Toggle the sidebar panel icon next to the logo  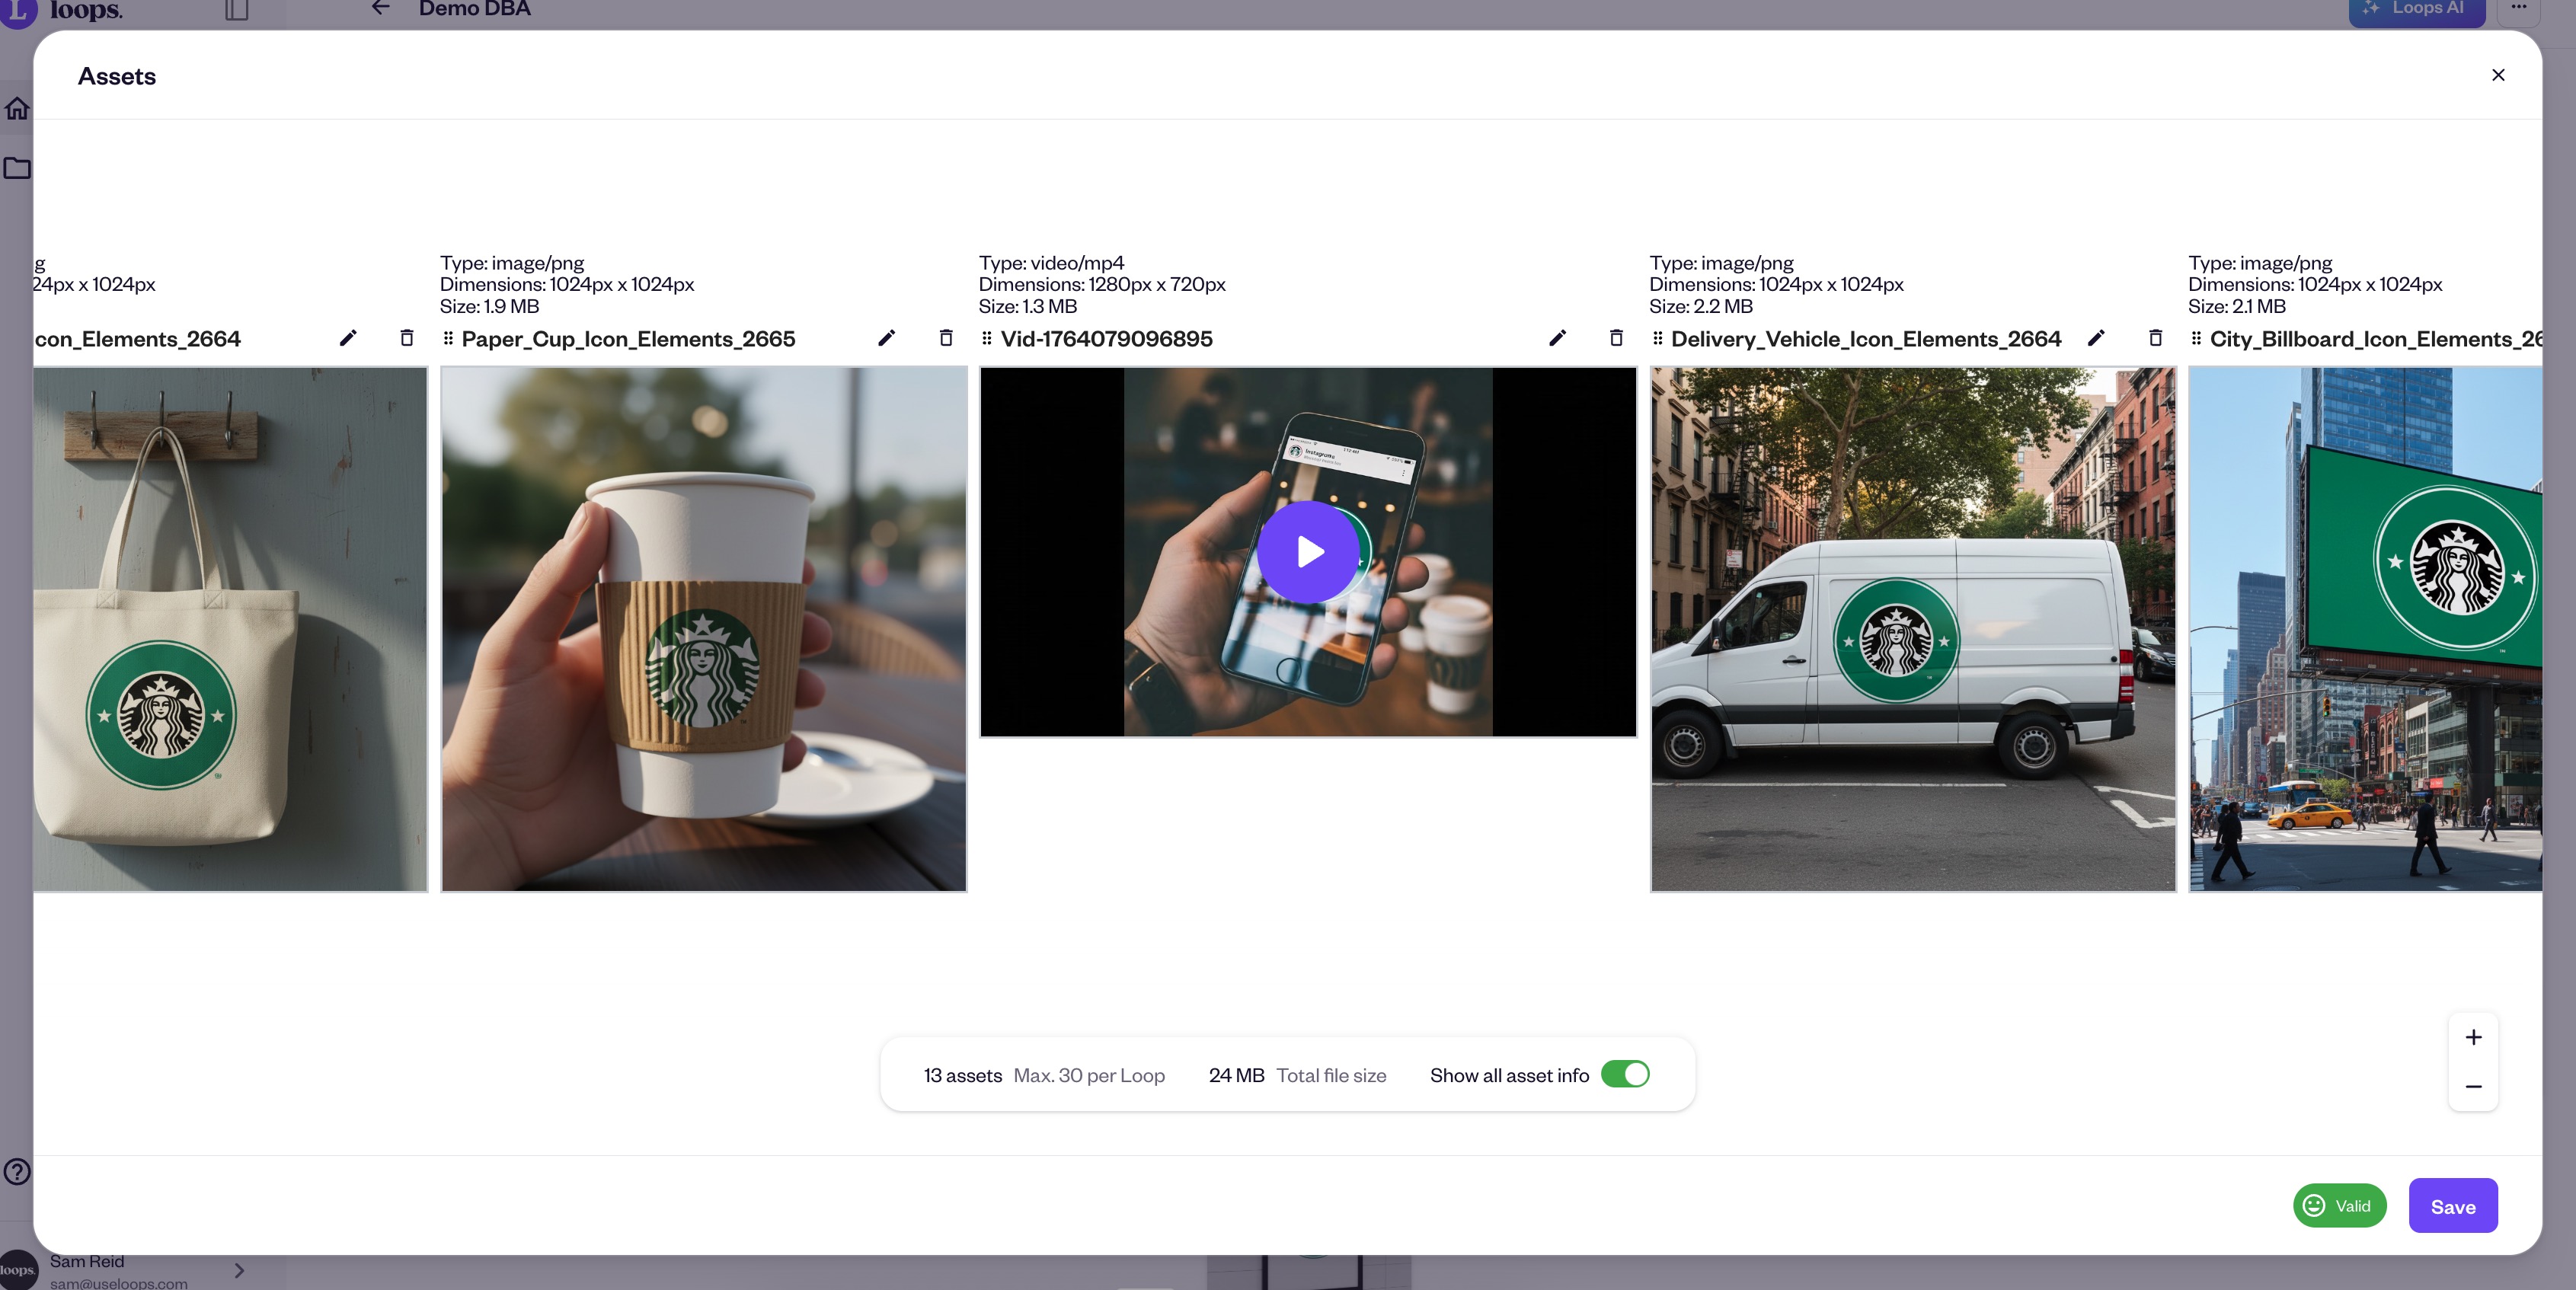pyautogui.click(x=237, y=11)
